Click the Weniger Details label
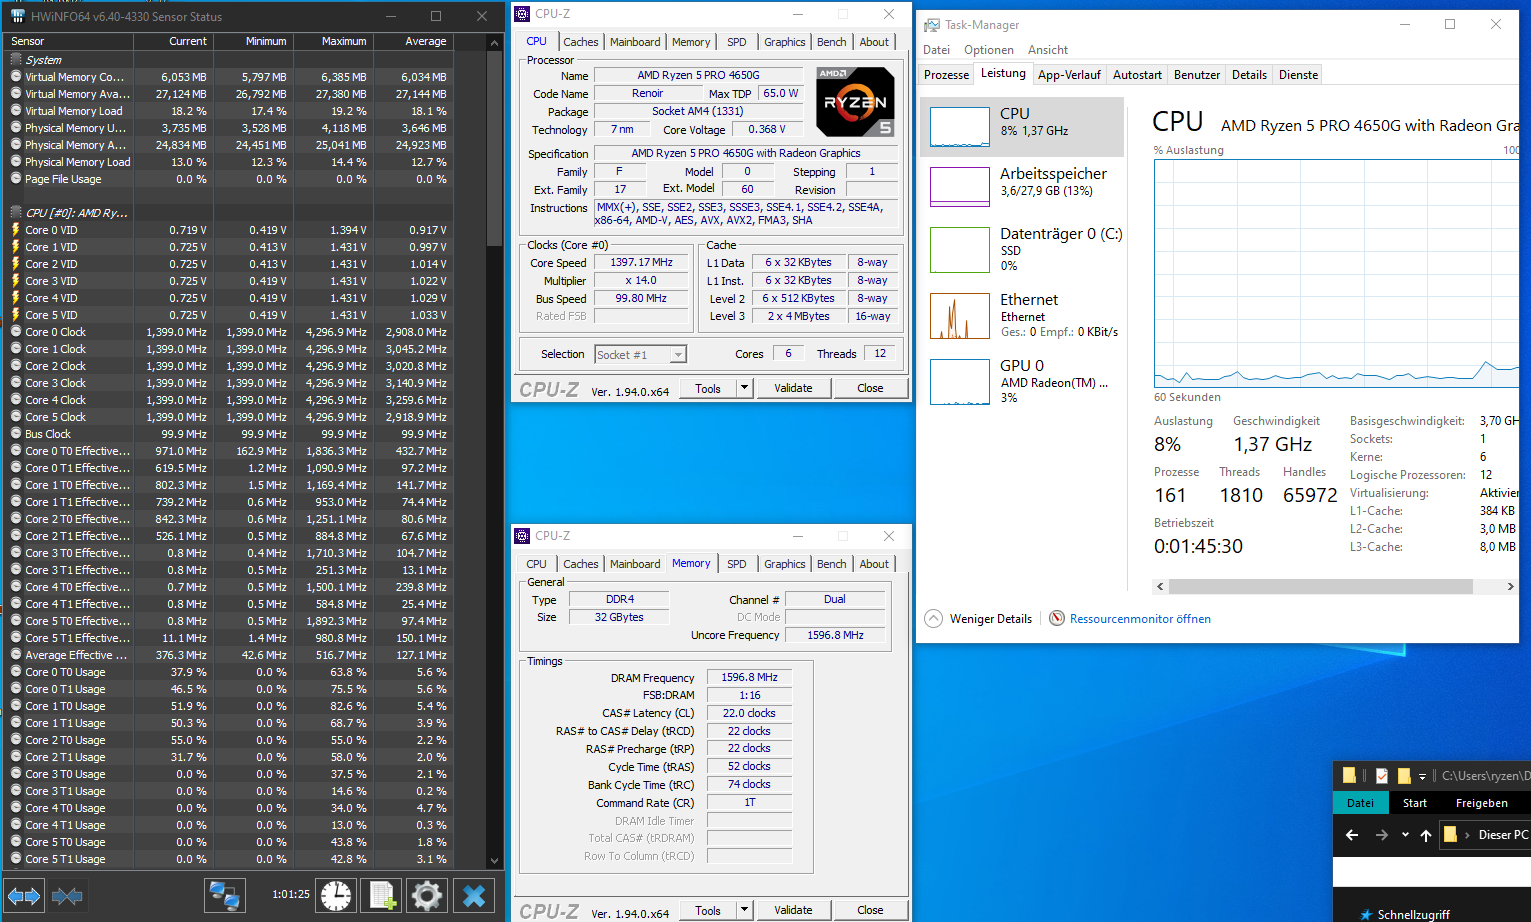1531x922 pixels. click(991, 619)
